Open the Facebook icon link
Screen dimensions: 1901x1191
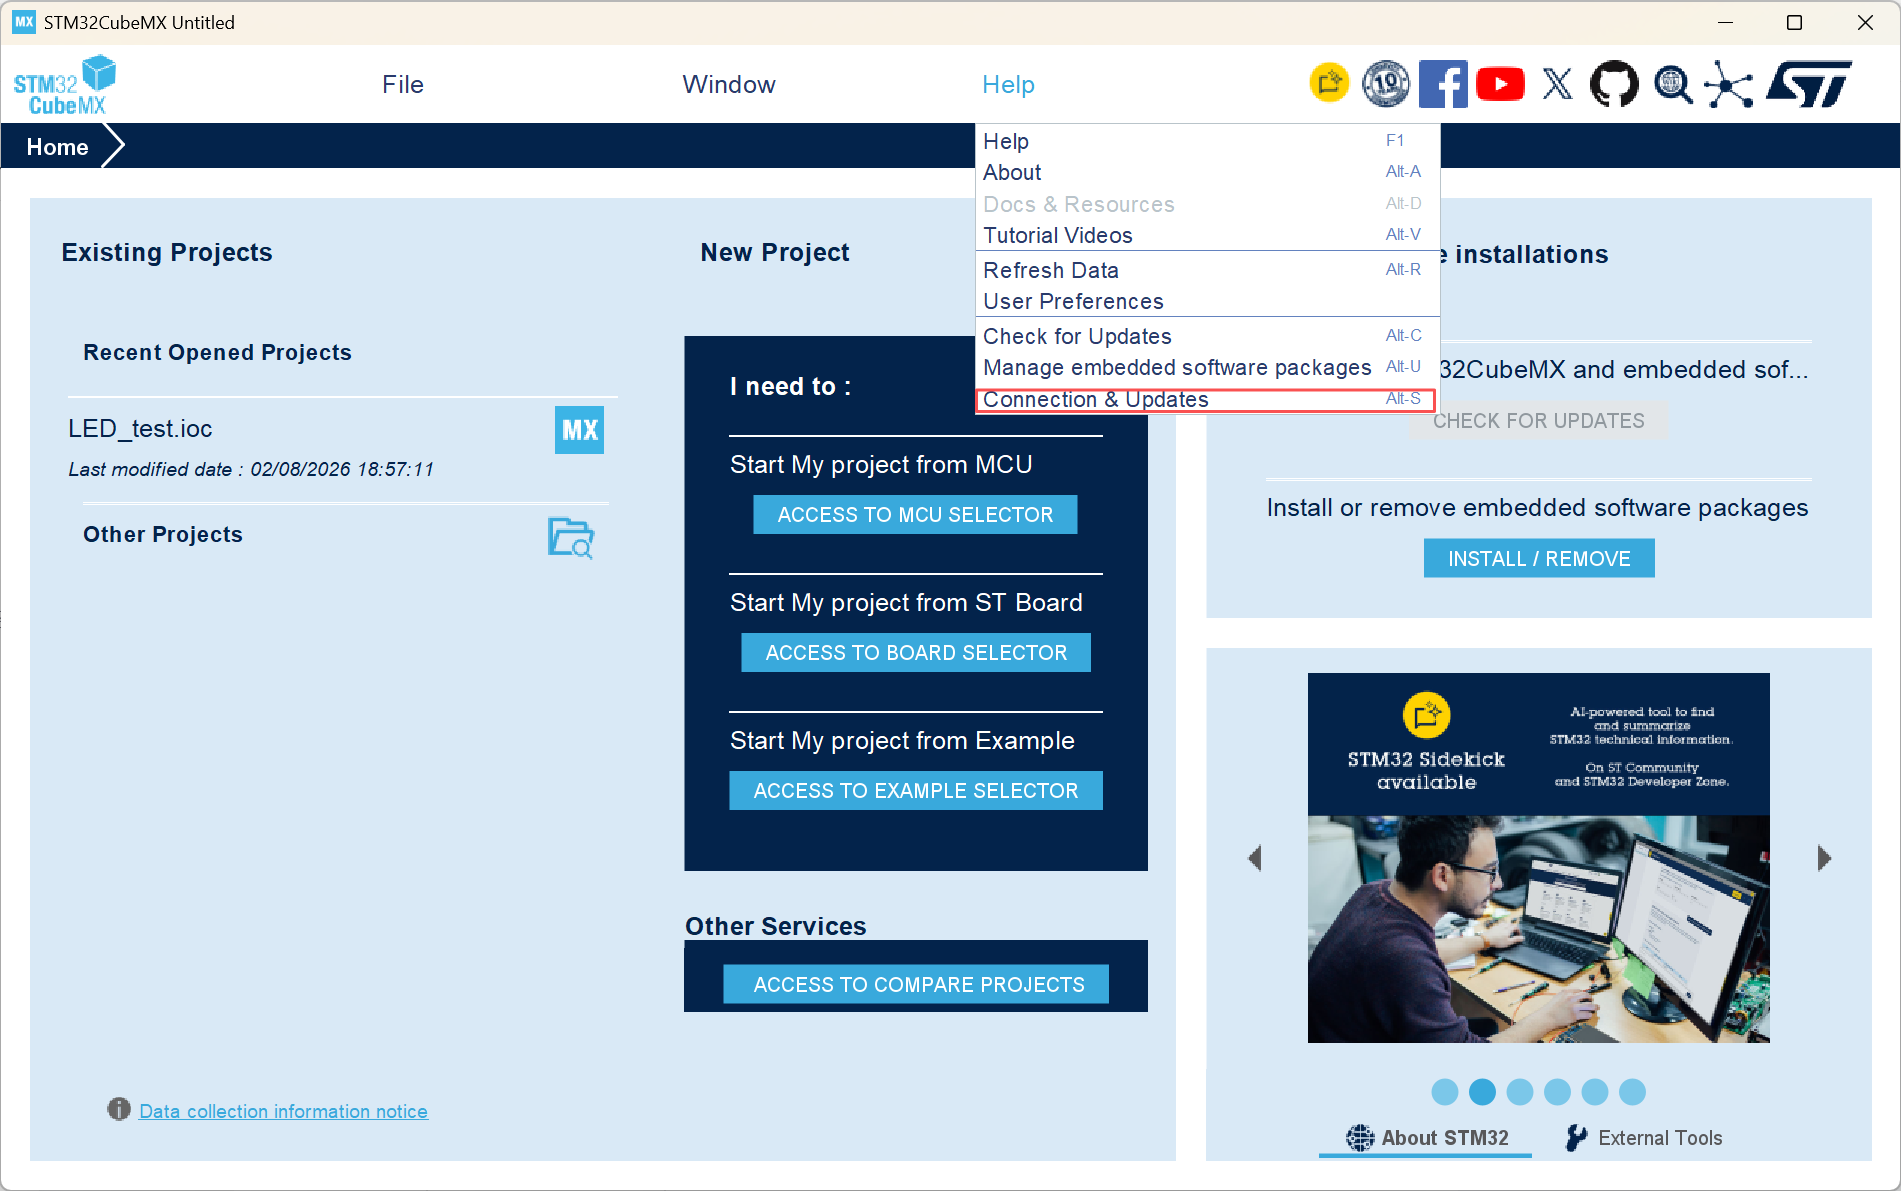coord(1443,84)
